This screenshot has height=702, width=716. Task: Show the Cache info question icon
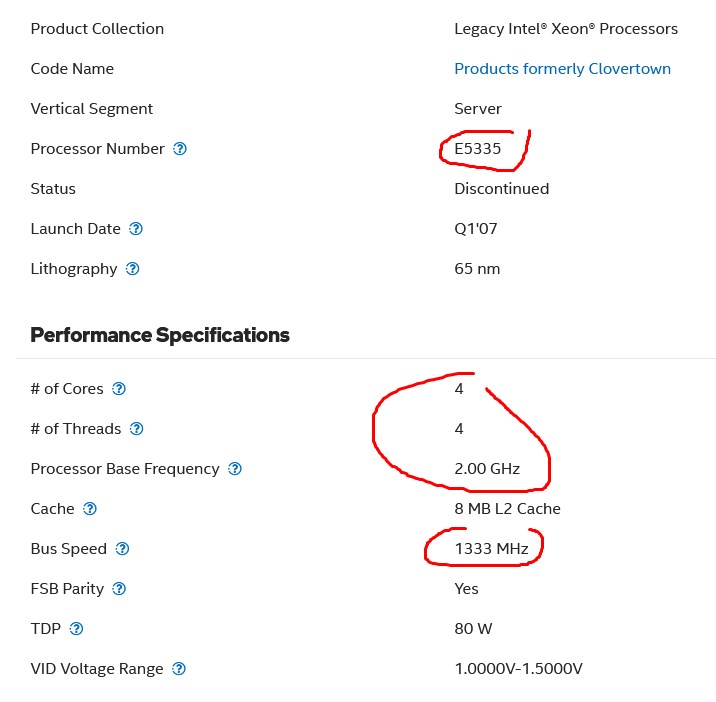pyautogui.click(x=90, y=509)
